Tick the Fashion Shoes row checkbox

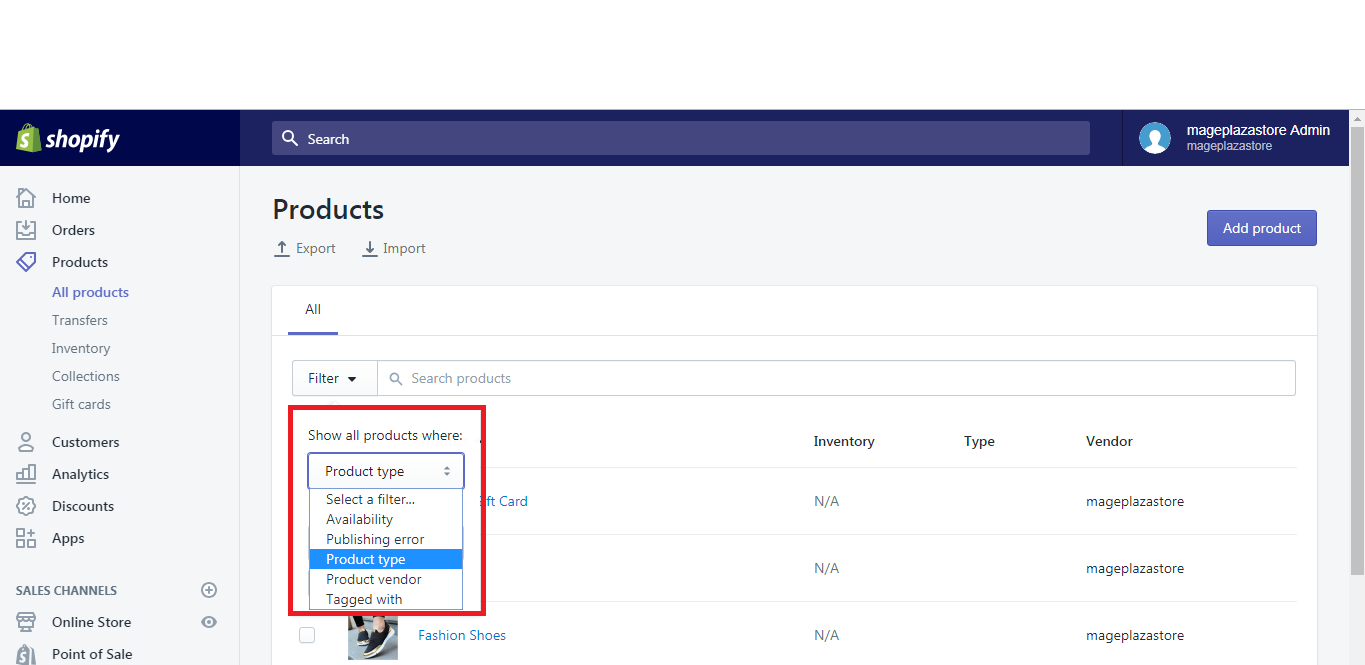tap(307, 635)
